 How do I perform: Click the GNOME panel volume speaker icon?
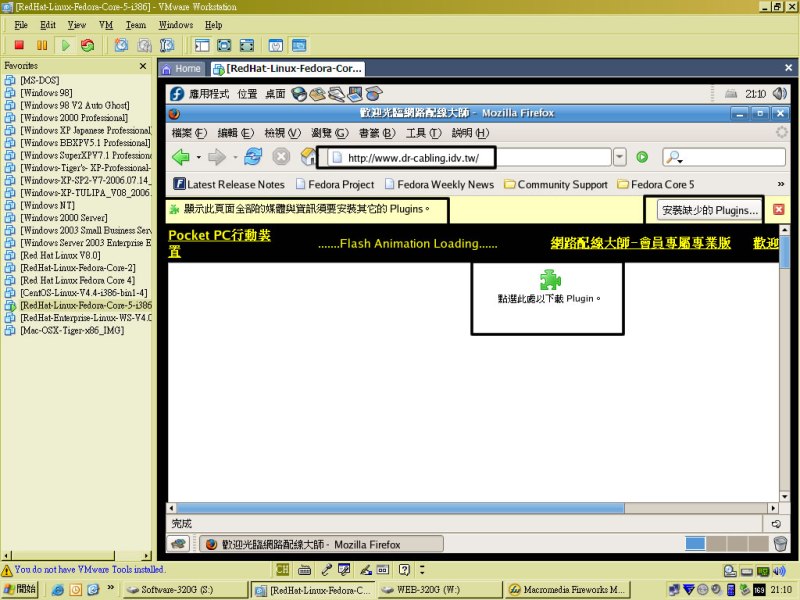pos(779,93)
